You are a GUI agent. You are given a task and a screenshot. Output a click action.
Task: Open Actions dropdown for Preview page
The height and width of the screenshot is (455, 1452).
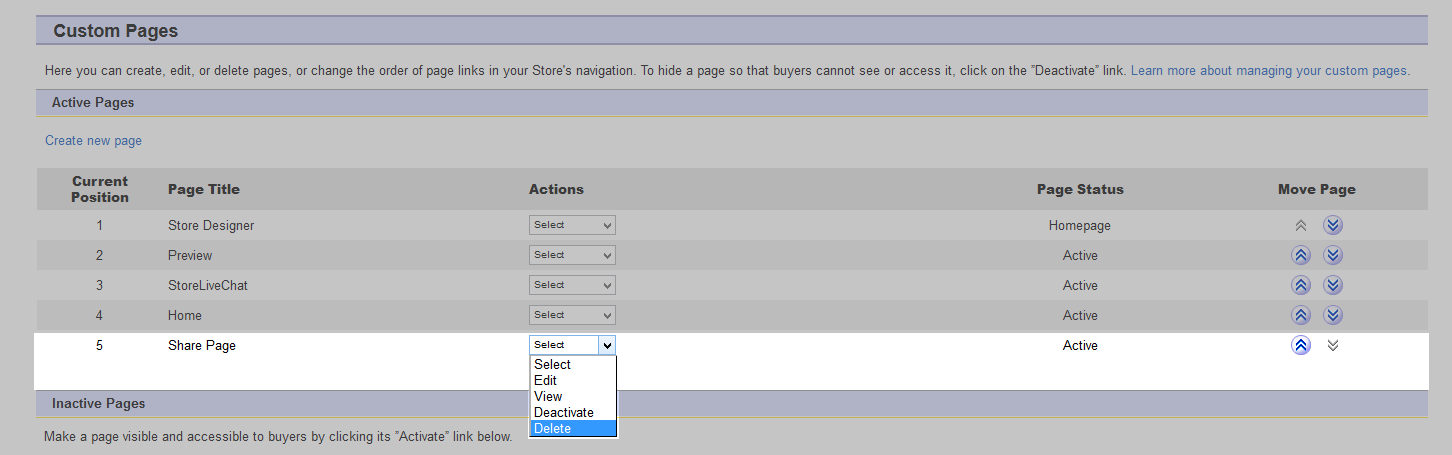point(572,255)
